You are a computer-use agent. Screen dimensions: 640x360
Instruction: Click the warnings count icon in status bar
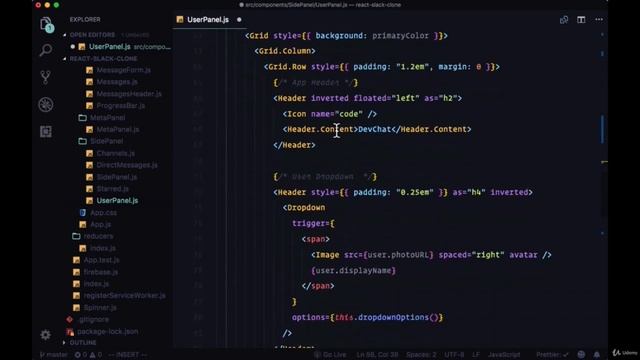(93, 355)
